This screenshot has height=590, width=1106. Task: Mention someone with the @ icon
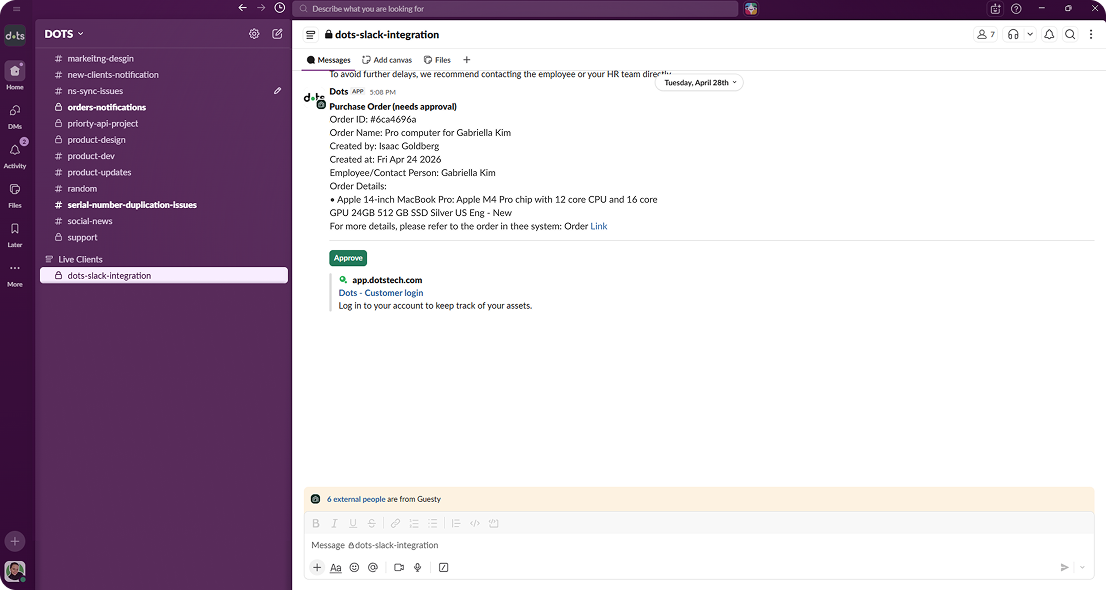373,567
